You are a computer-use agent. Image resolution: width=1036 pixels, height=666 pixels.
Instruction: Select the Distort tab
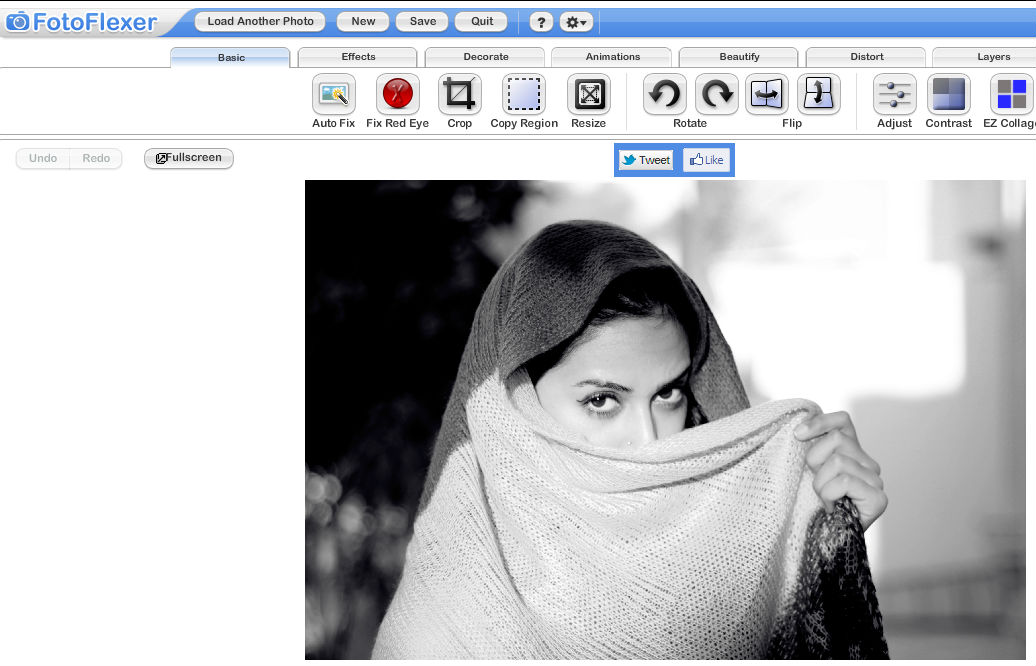(866, 57)
